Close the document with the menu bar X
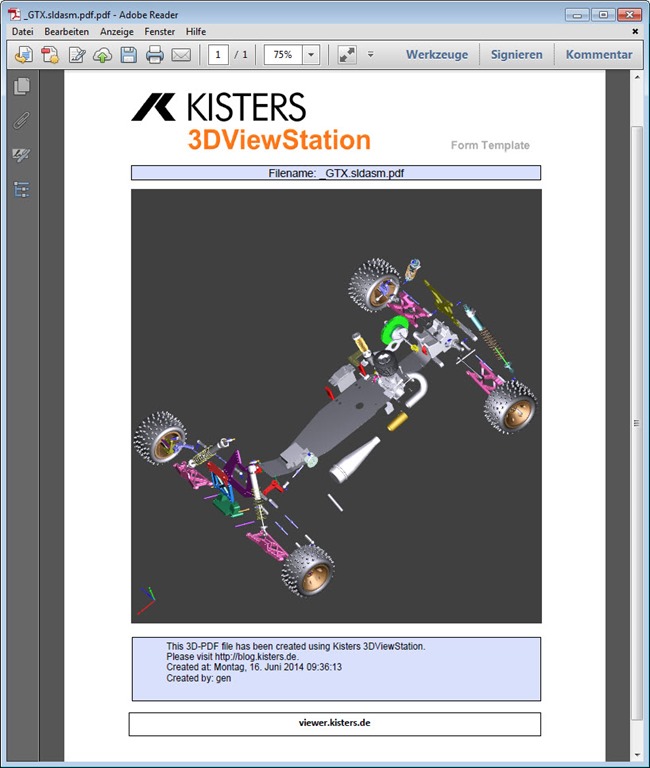 point(635,31)
